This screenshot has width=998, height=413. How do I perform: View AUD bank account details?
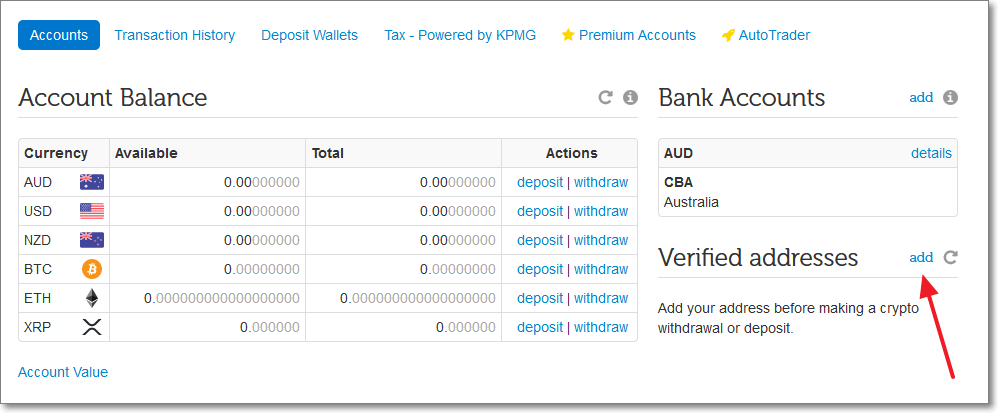[931, 153]
